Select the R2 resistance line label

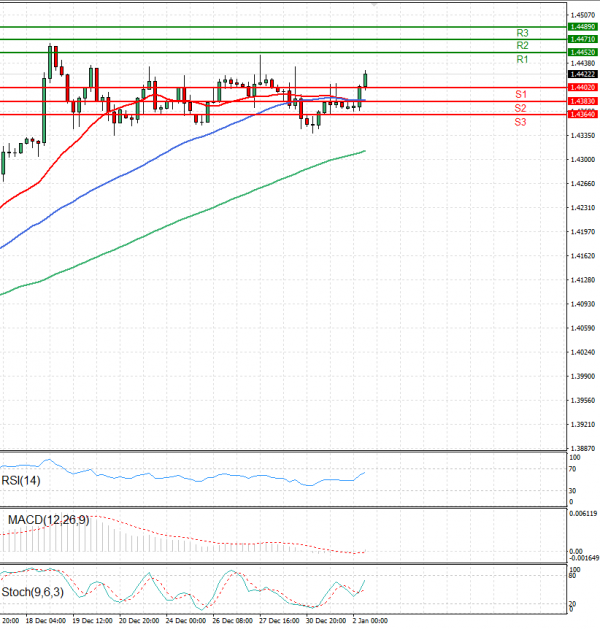pos(522,45)
